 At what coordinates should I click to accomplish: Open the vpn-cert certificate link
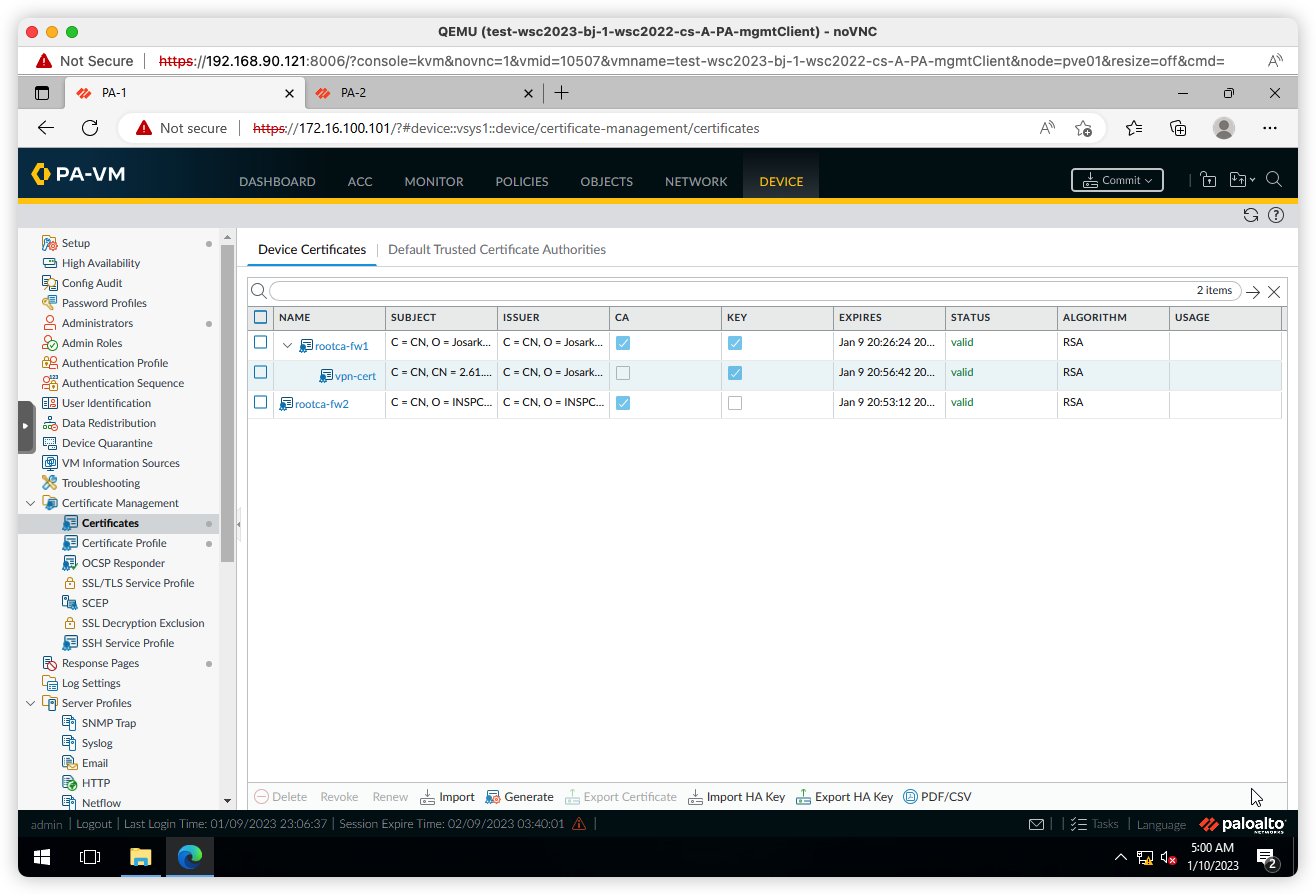click(x=355, y=376)
